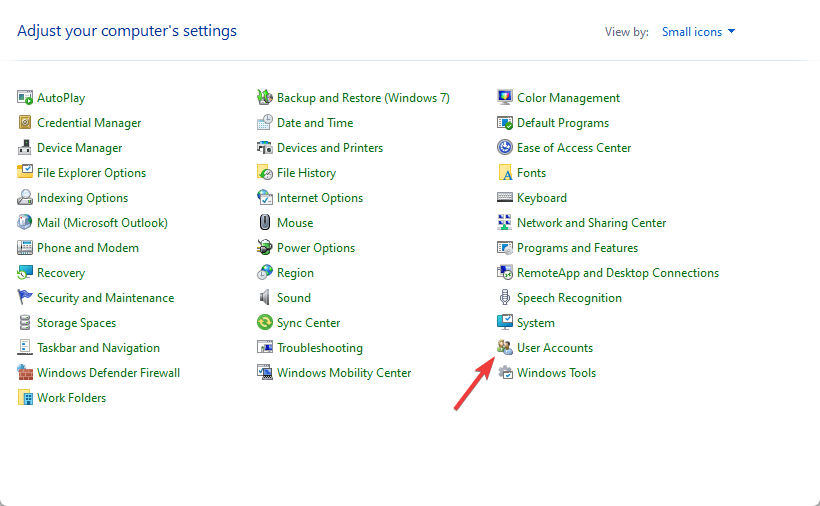Select the Credential Manager link
Viewport: 820px width, 506px height.
(89, 123)
